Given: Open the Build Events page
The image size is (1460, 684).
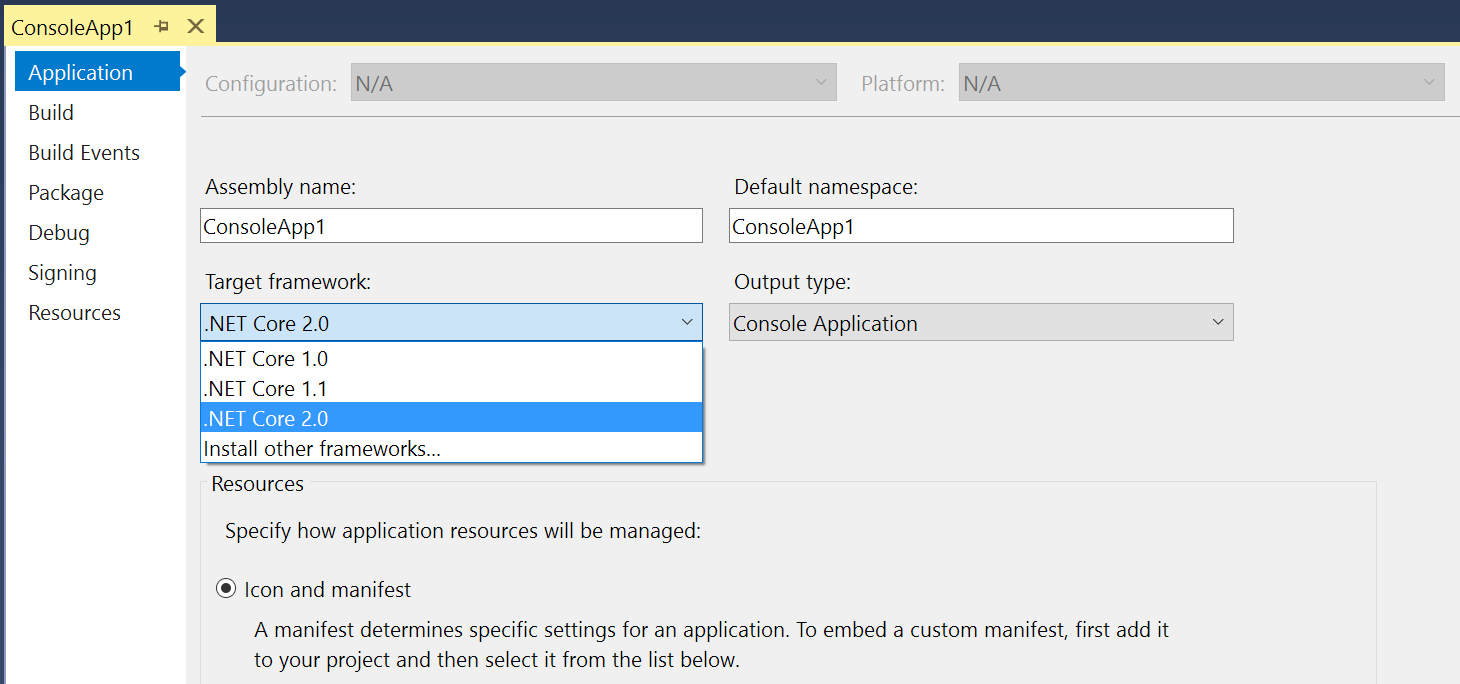Looking at the screenshot, I should (84, 153).
